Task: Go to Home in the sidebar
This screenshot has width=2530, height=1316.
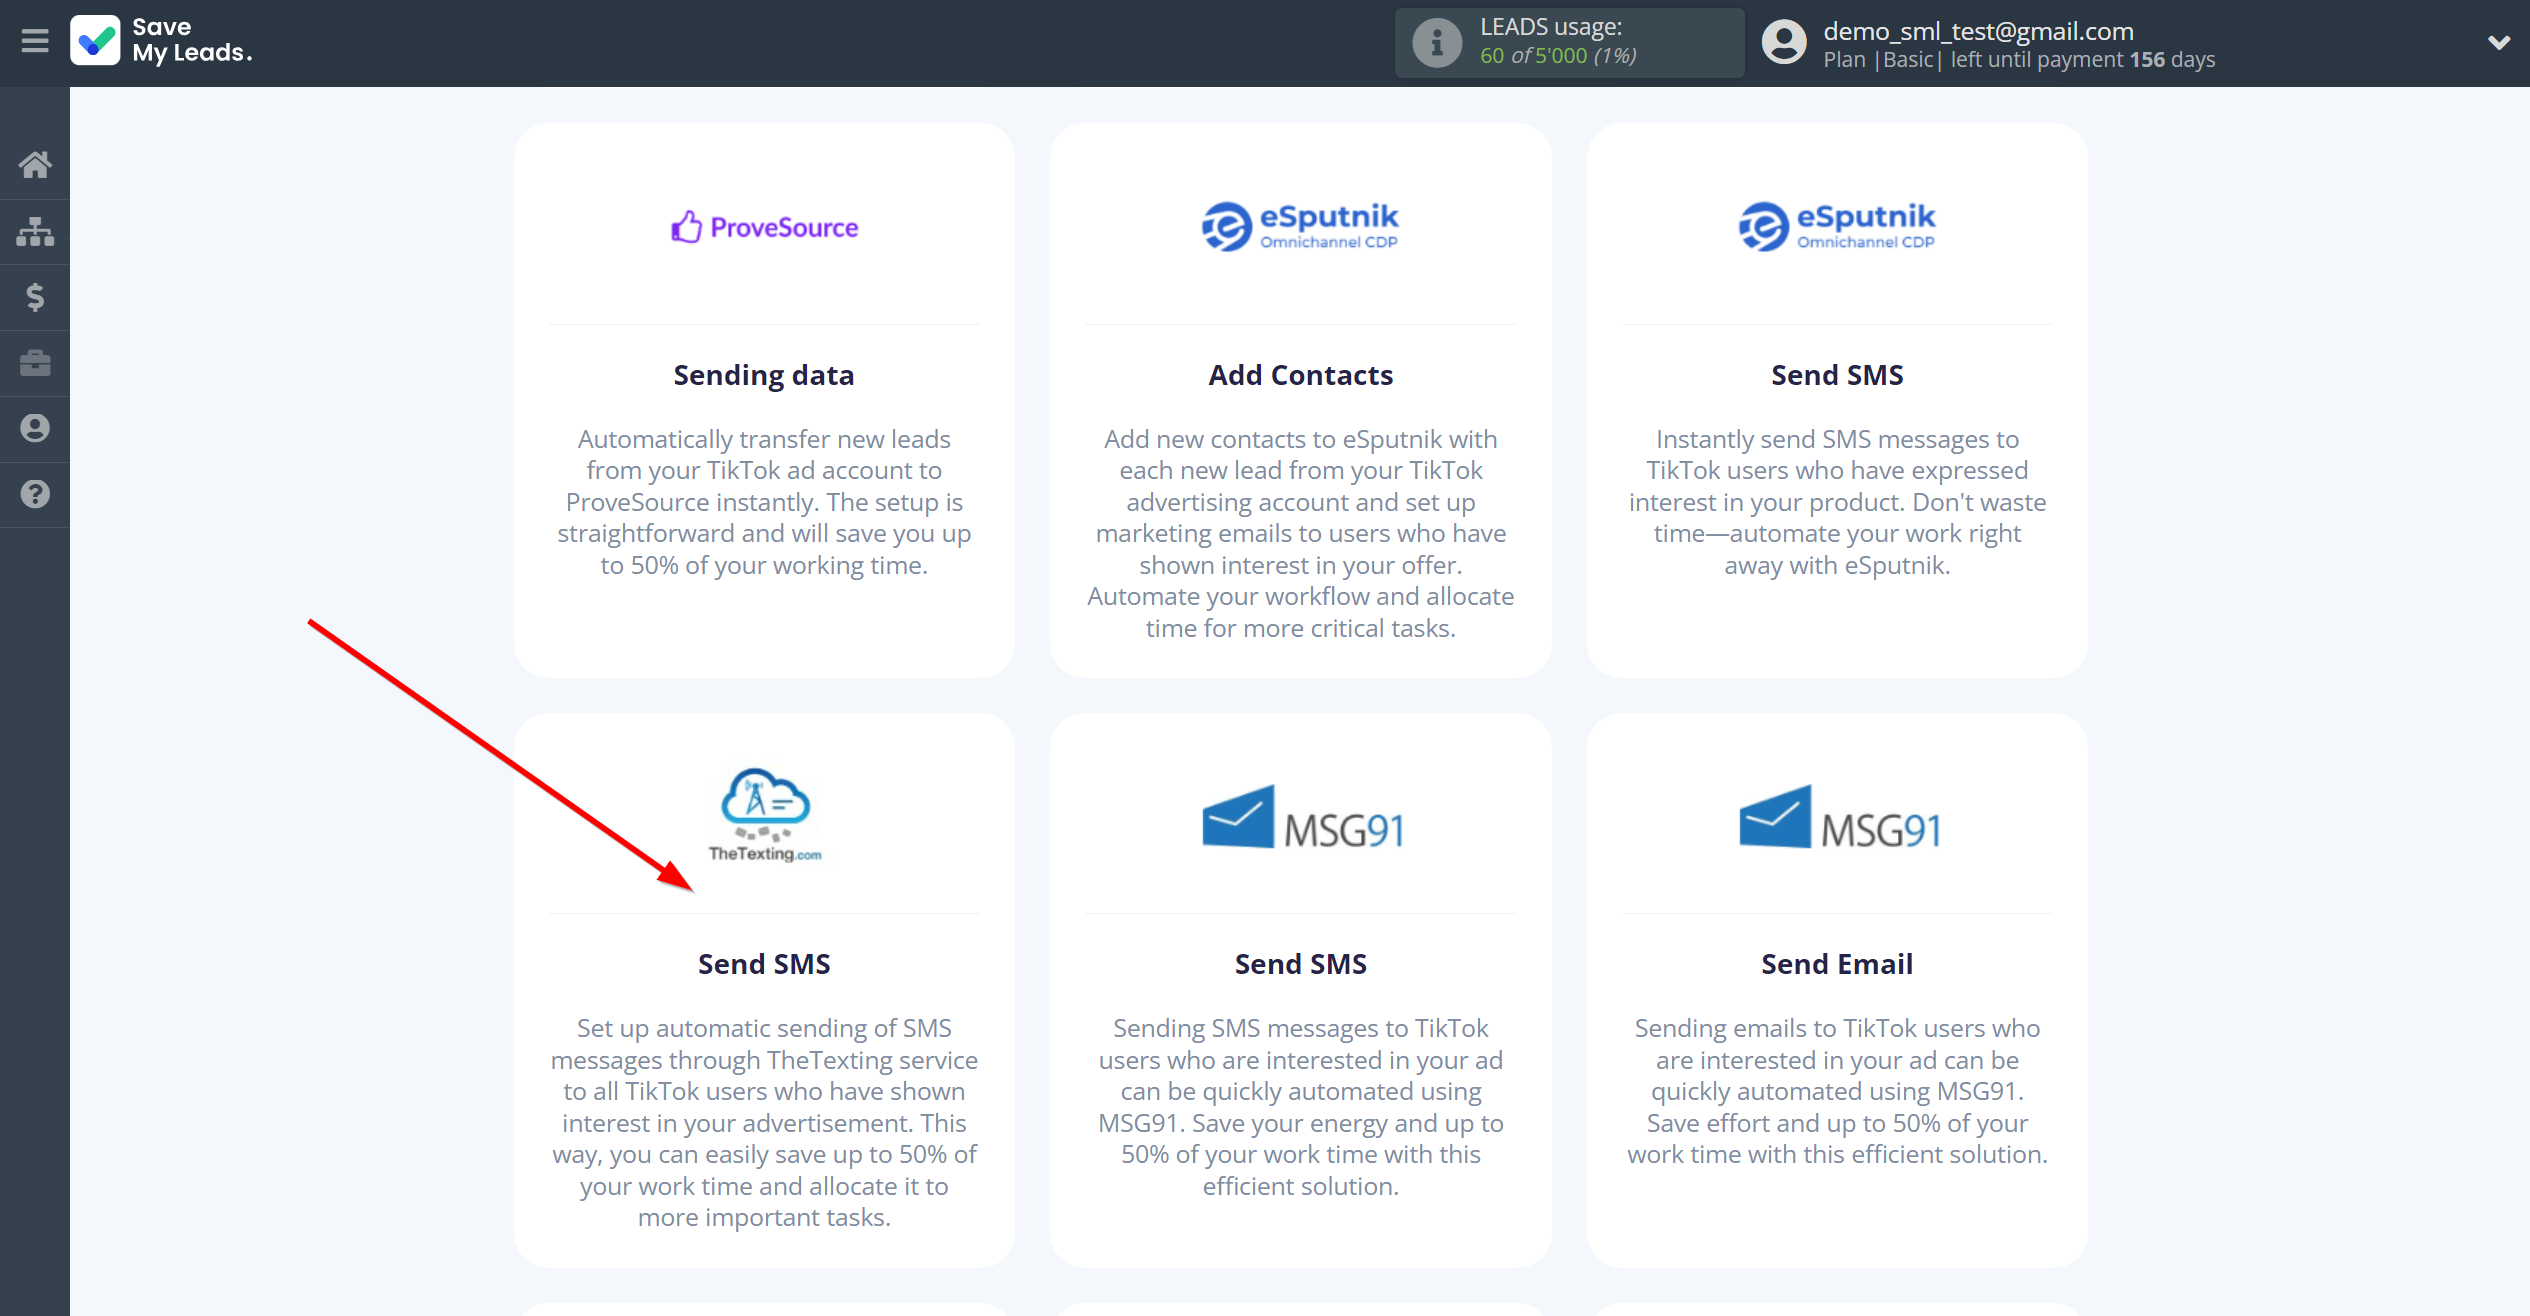Action: tap(35, 165)
